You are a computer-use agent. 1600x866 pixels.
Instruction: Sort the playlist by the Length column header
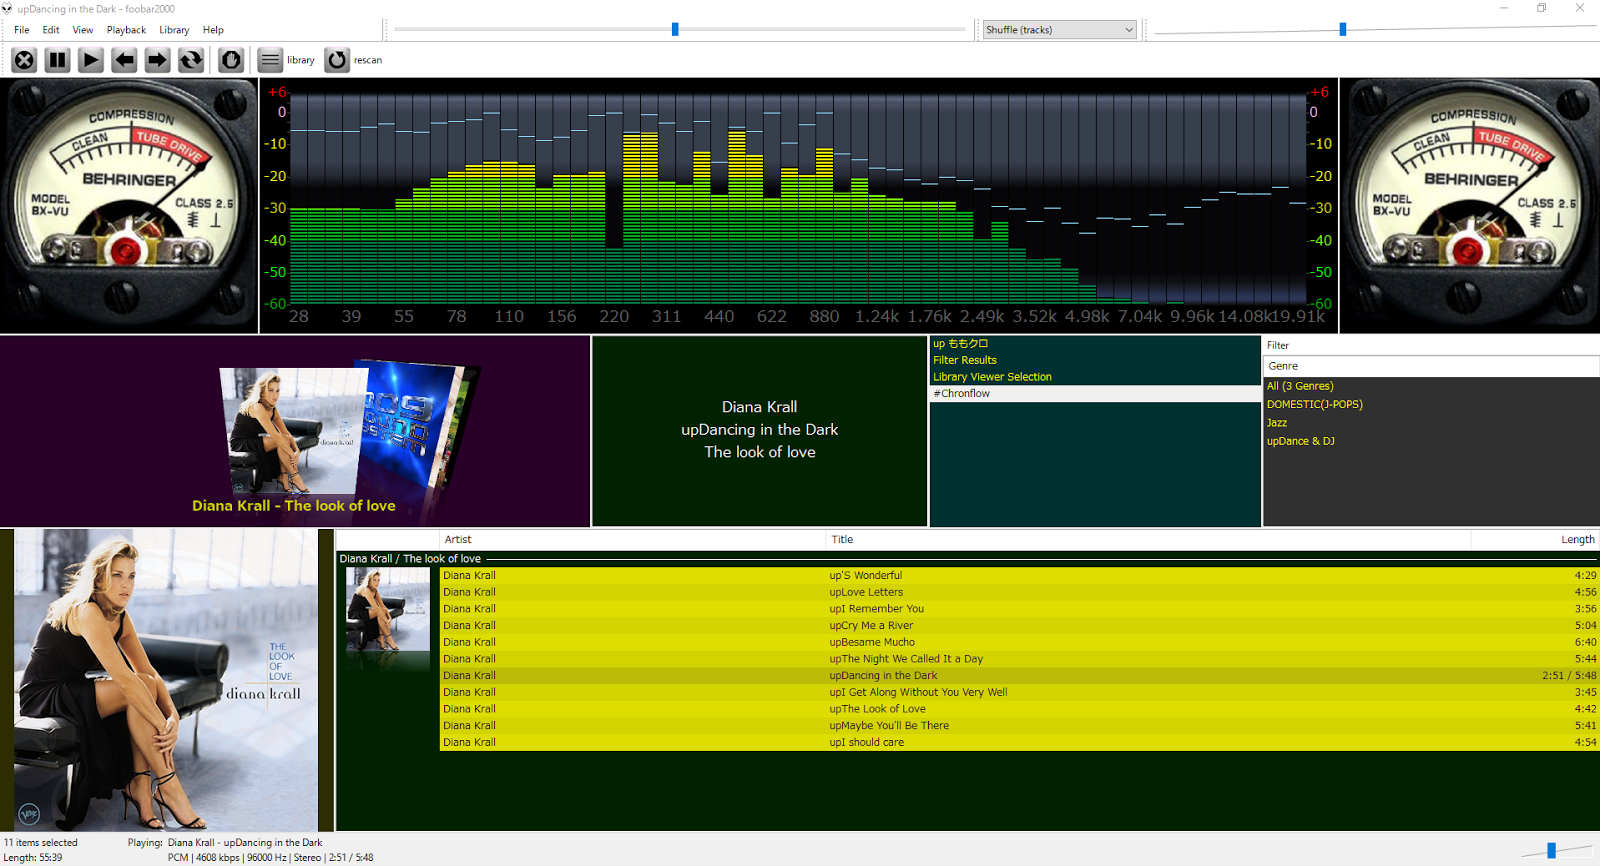(x=1534, y=540)
